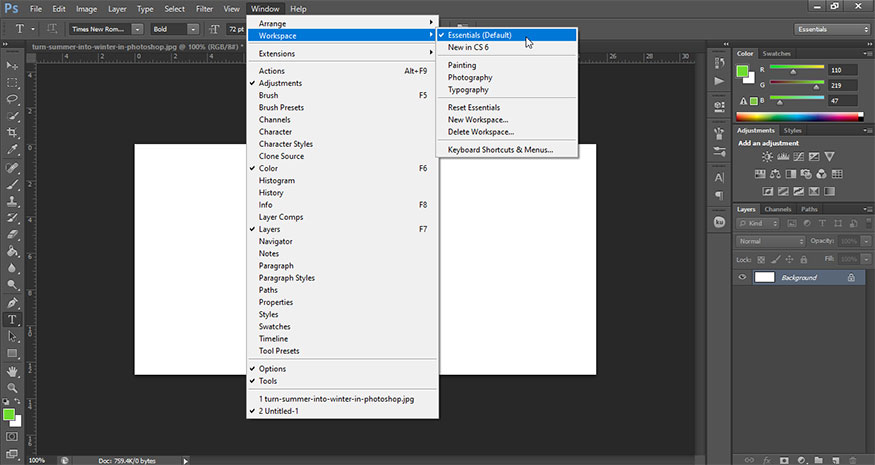
Task: Open the History panel icon
Action: (719, 63)
